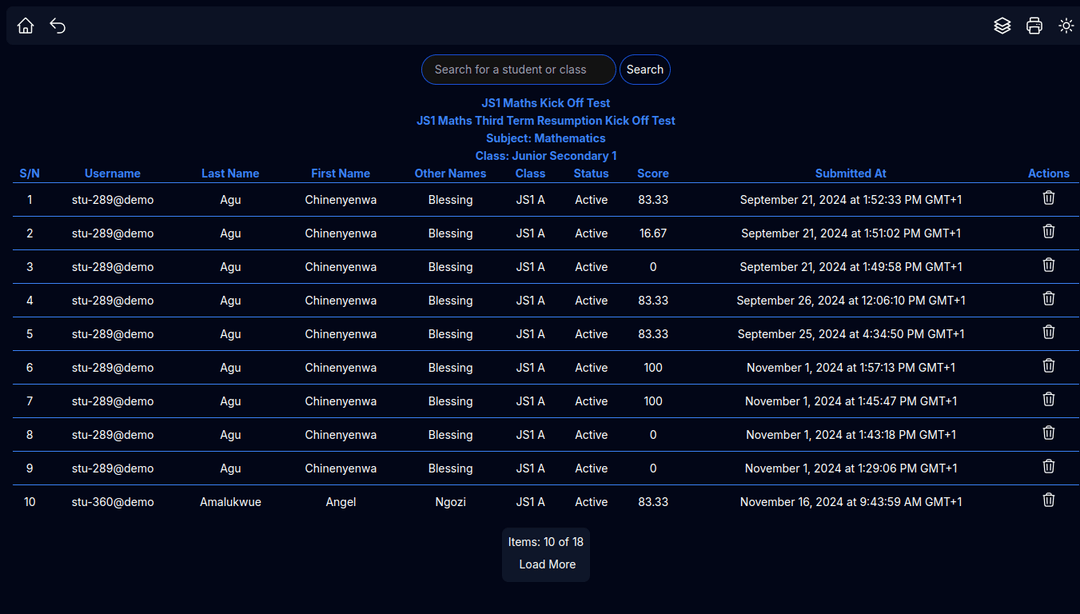Screen dimensions: 1080x614
Task: Focus the student or class search field
Action: pos(518,70)
